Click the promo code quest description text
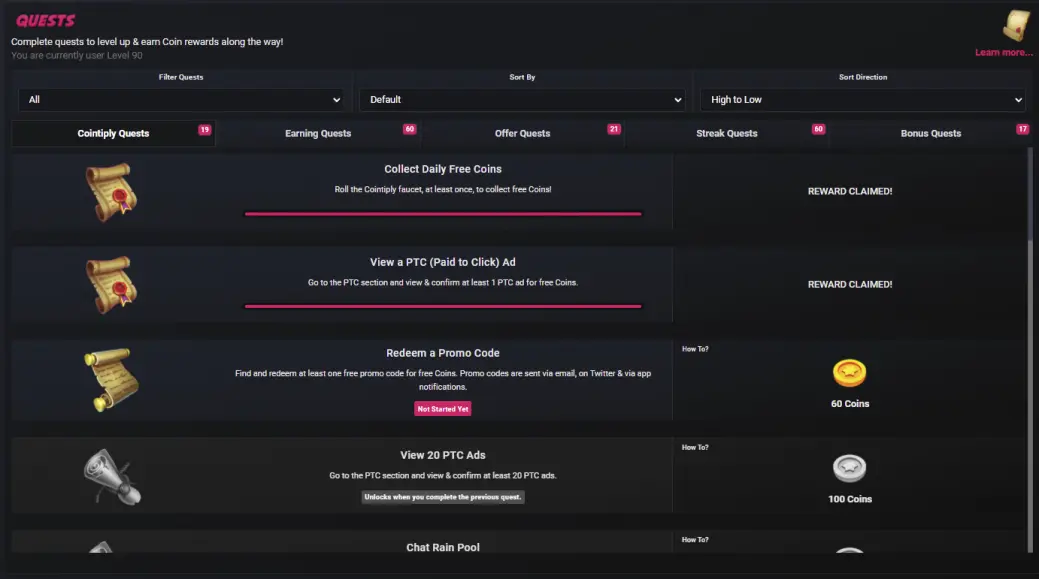 click(x=443, y=380)
